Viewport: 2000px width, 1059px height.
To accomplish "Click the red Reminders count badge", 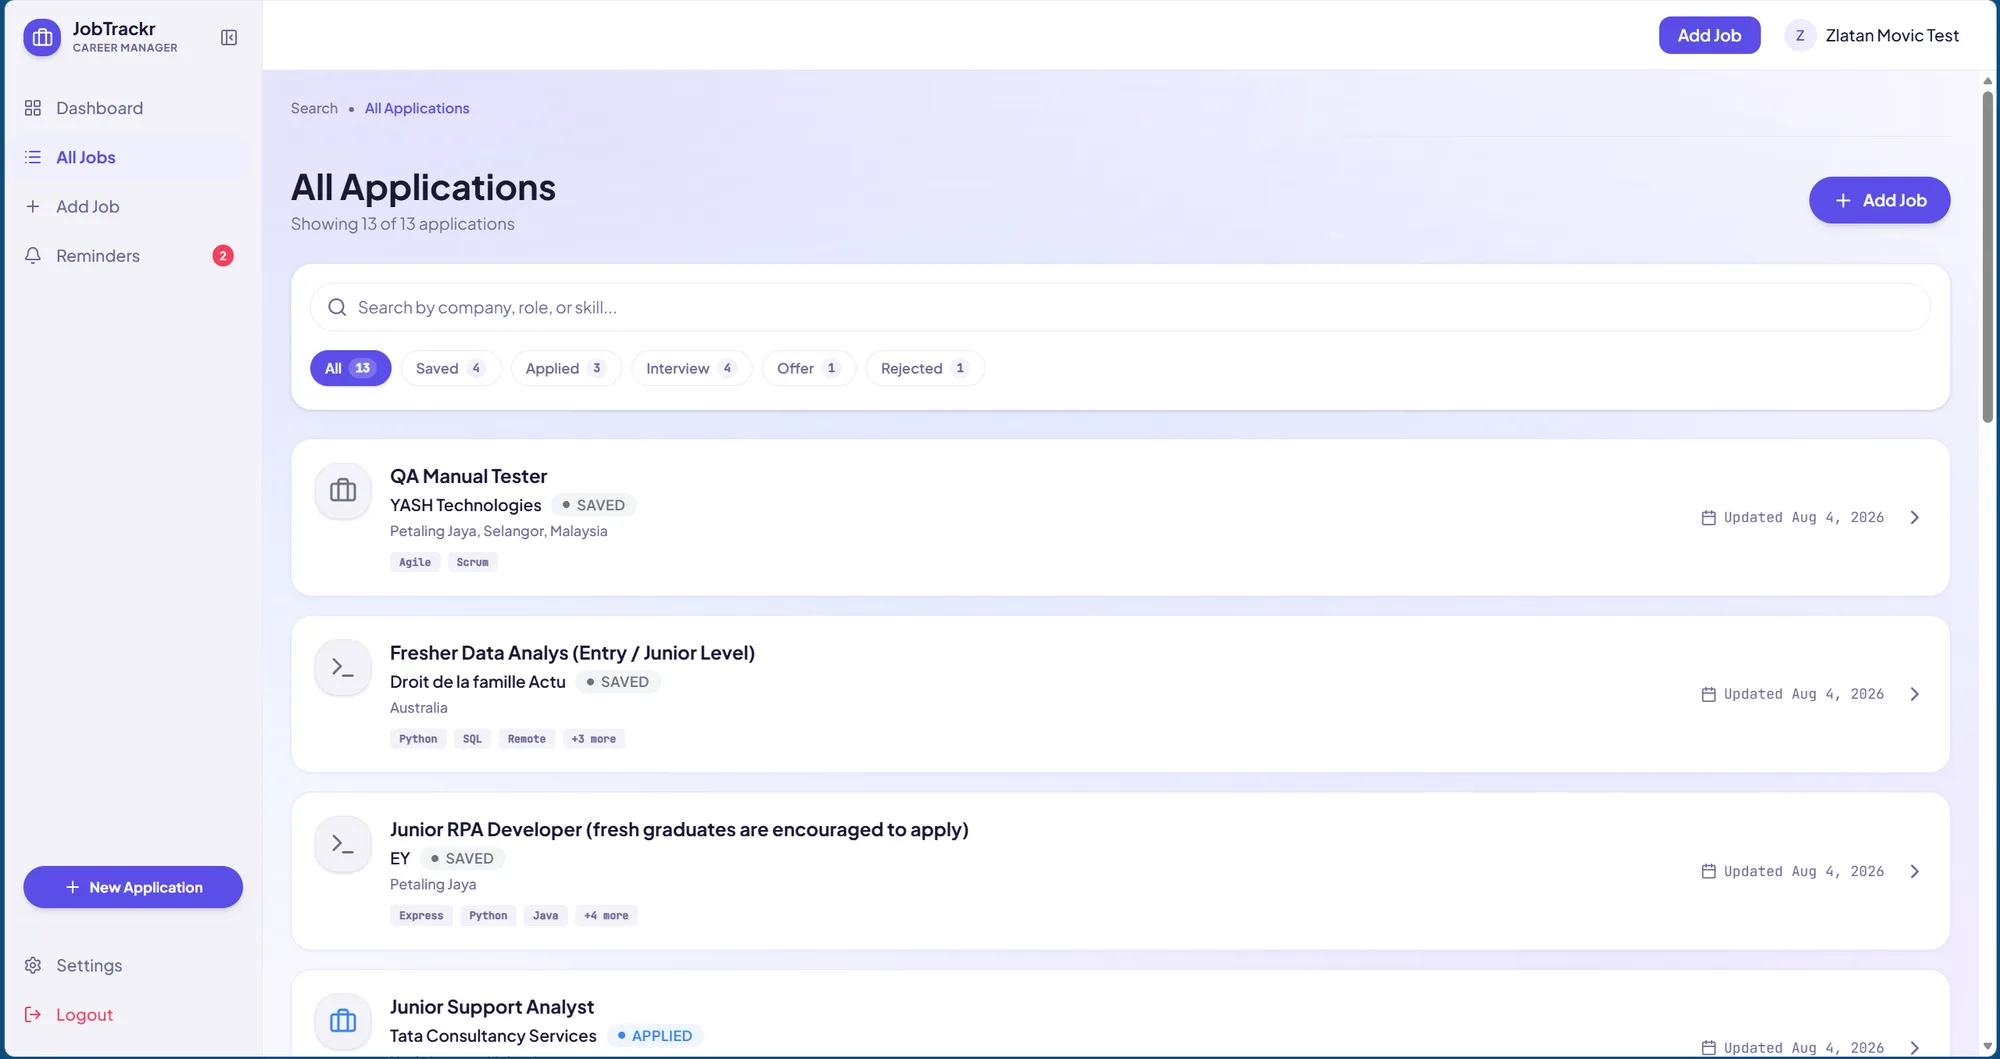I will point(223,255).
